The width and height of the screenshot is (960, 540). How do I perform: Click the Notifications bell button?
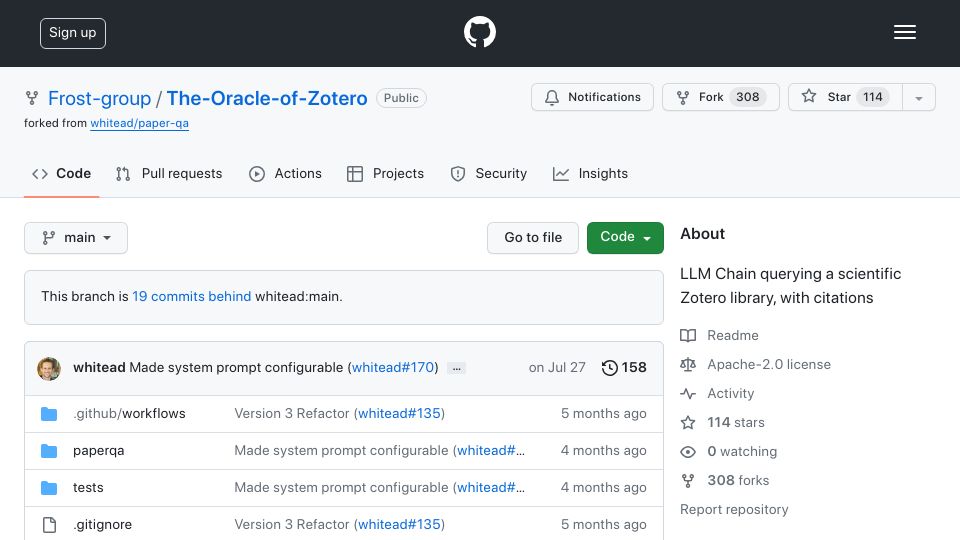point(592,97)
